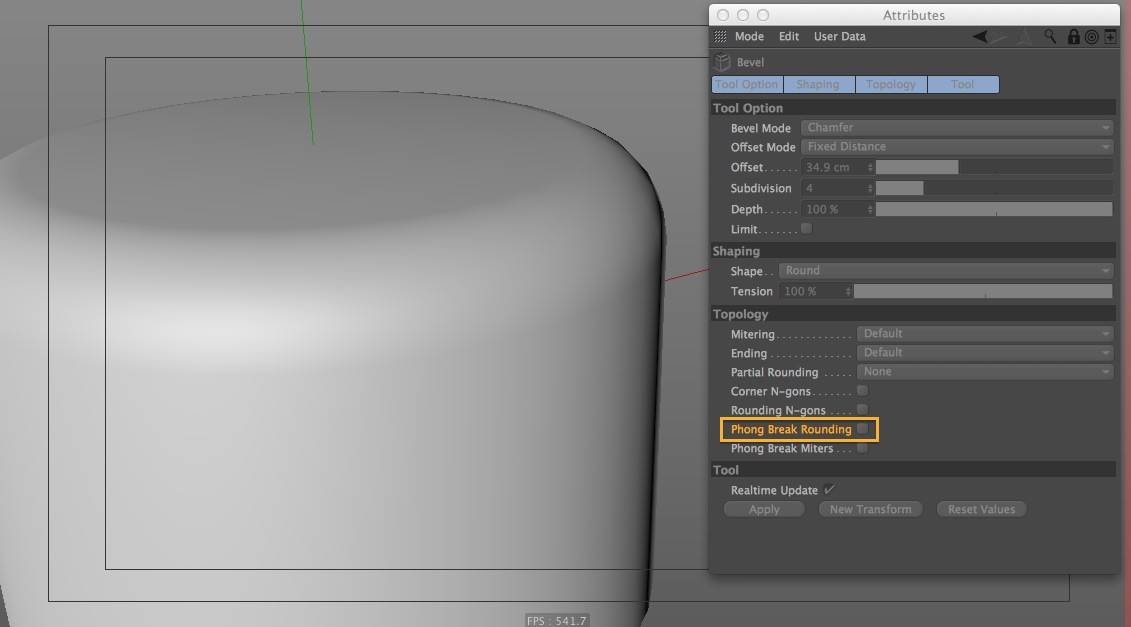This screenshot has width=1131, height=627.
Task: Switch to the Shaping tab
Action: pyautogui.click(x=819, y=84)
